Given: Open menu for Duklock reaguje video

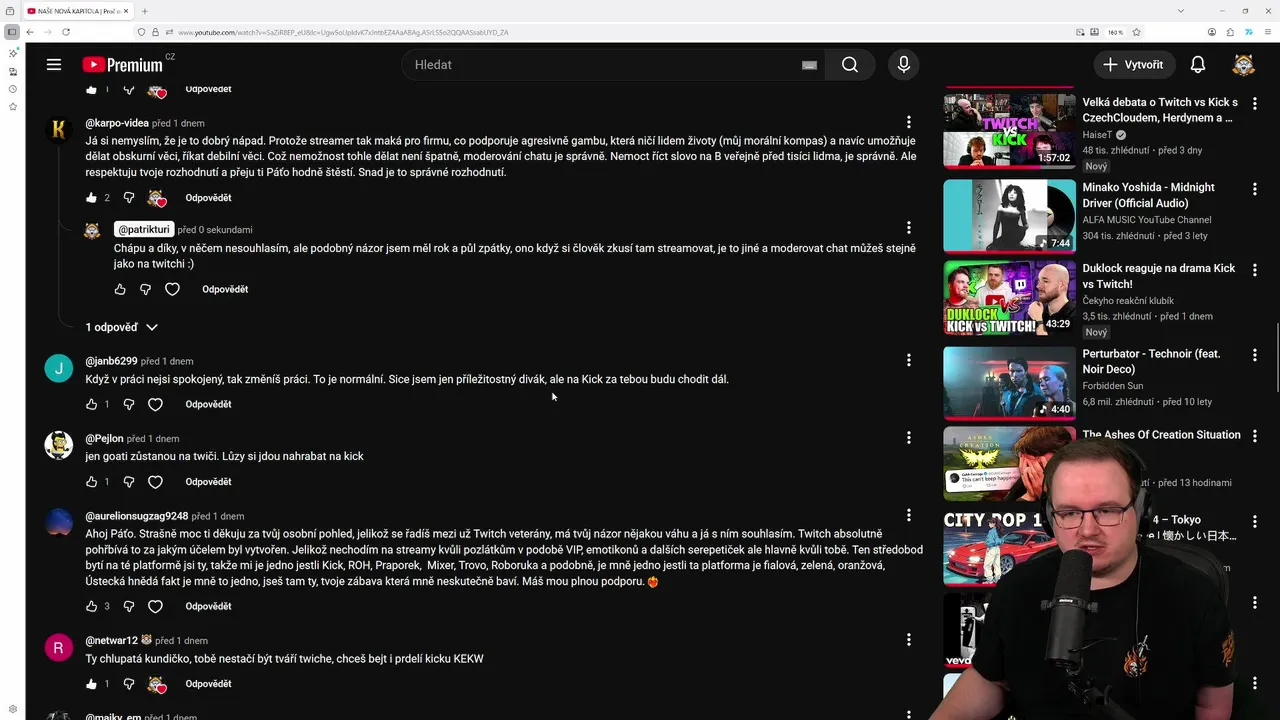Looking at the screenshot, I should (1255, 269).
